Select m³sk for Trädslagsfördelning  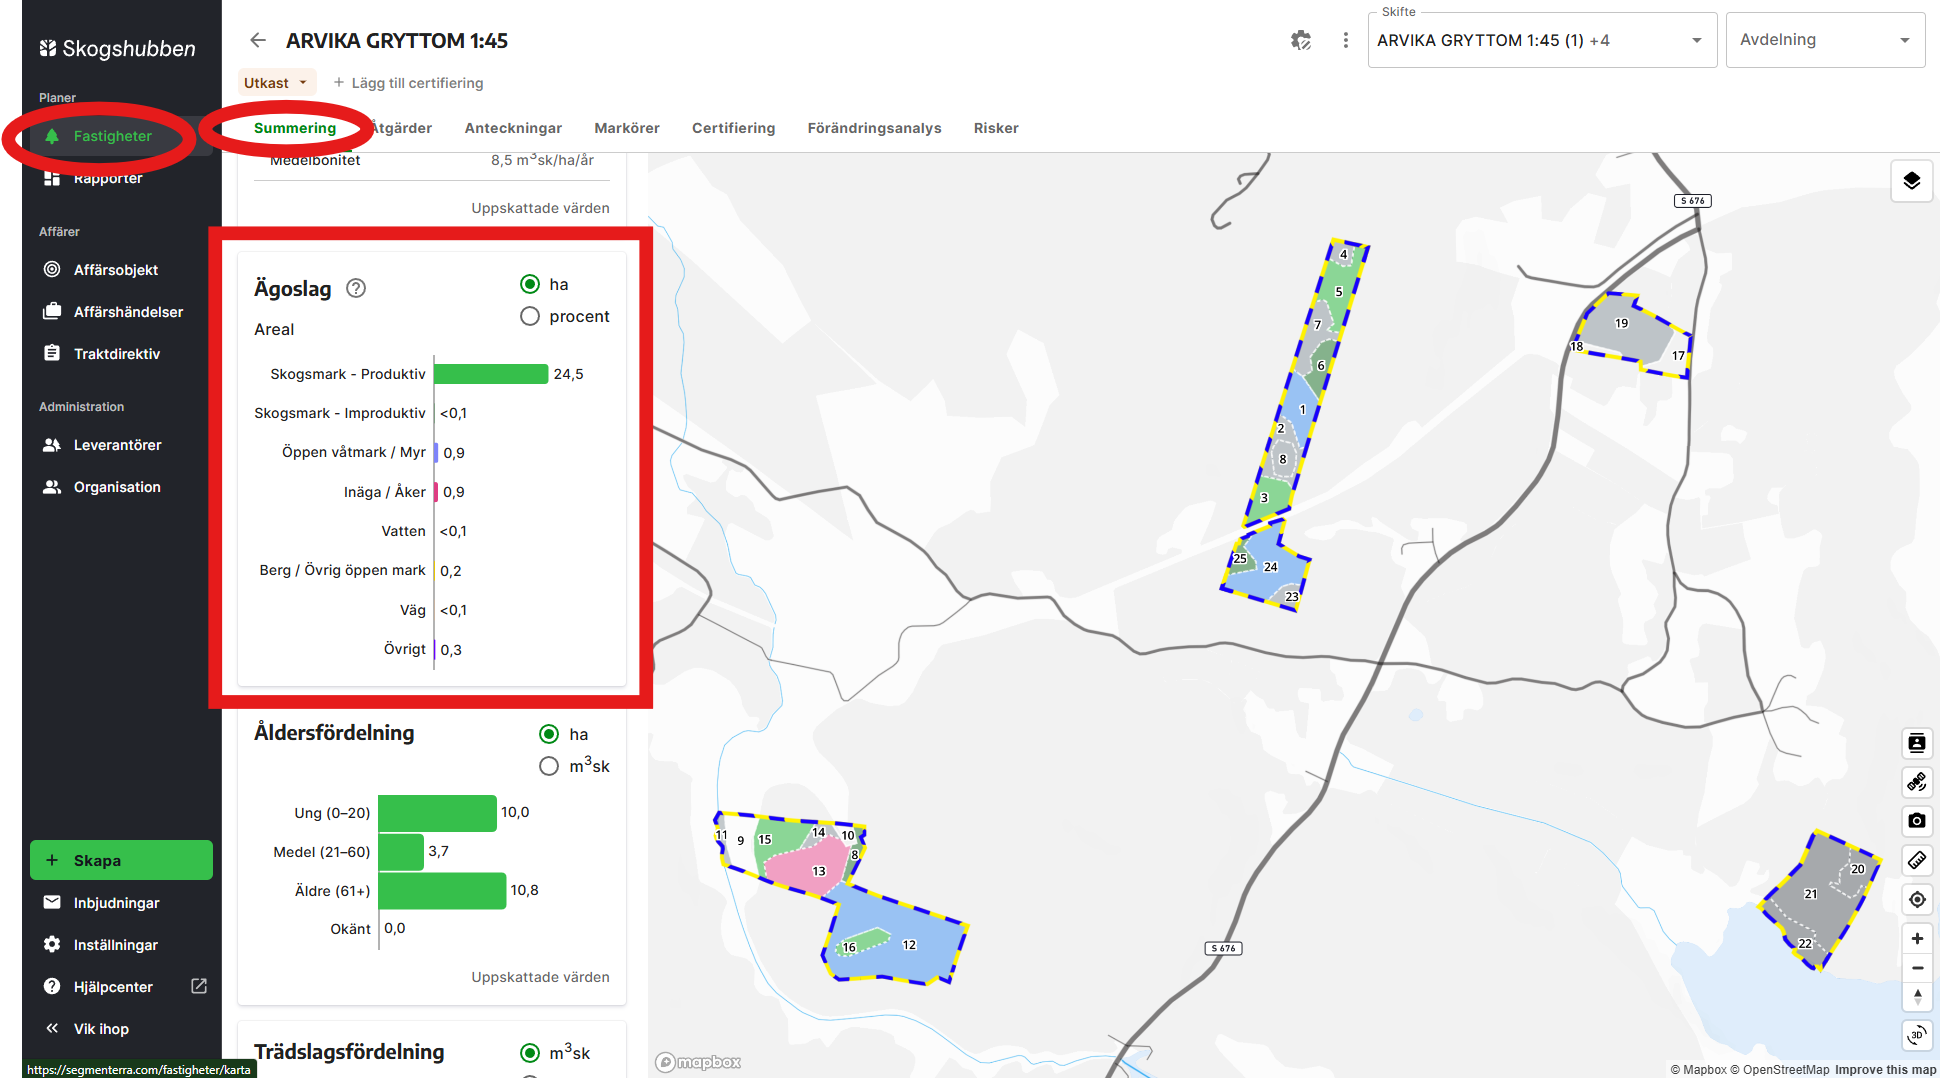(x=530, y=1053)
